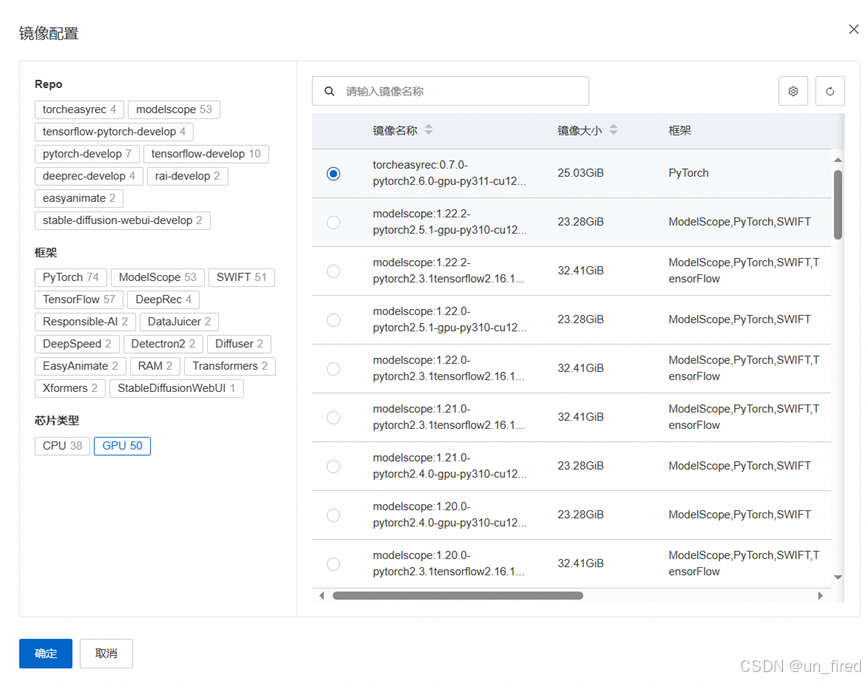Toggle GPU chip type filter
865x681 pixels.
122,446
